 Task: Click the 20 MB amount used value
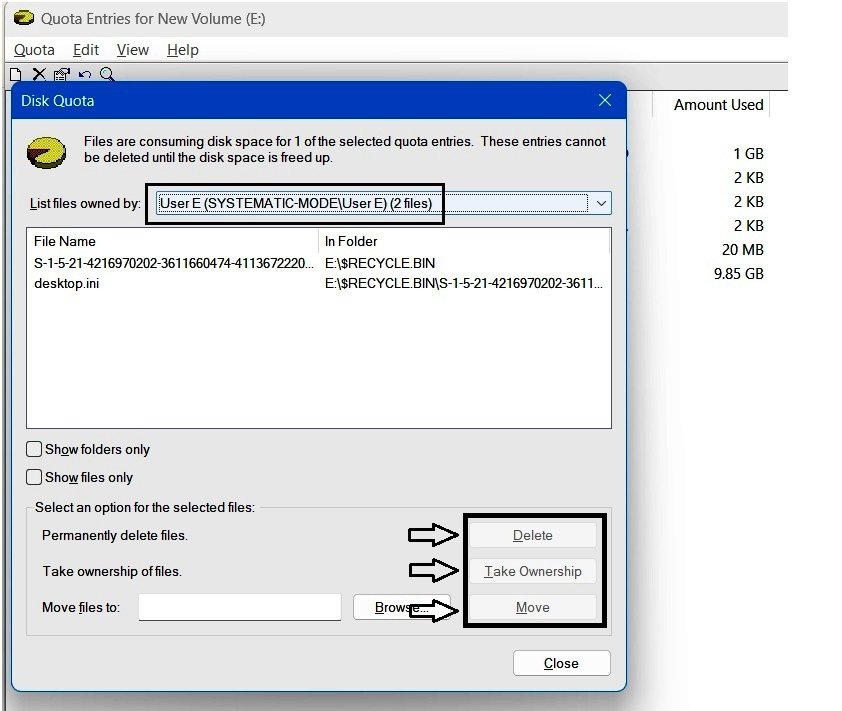(x=743, y=250)
